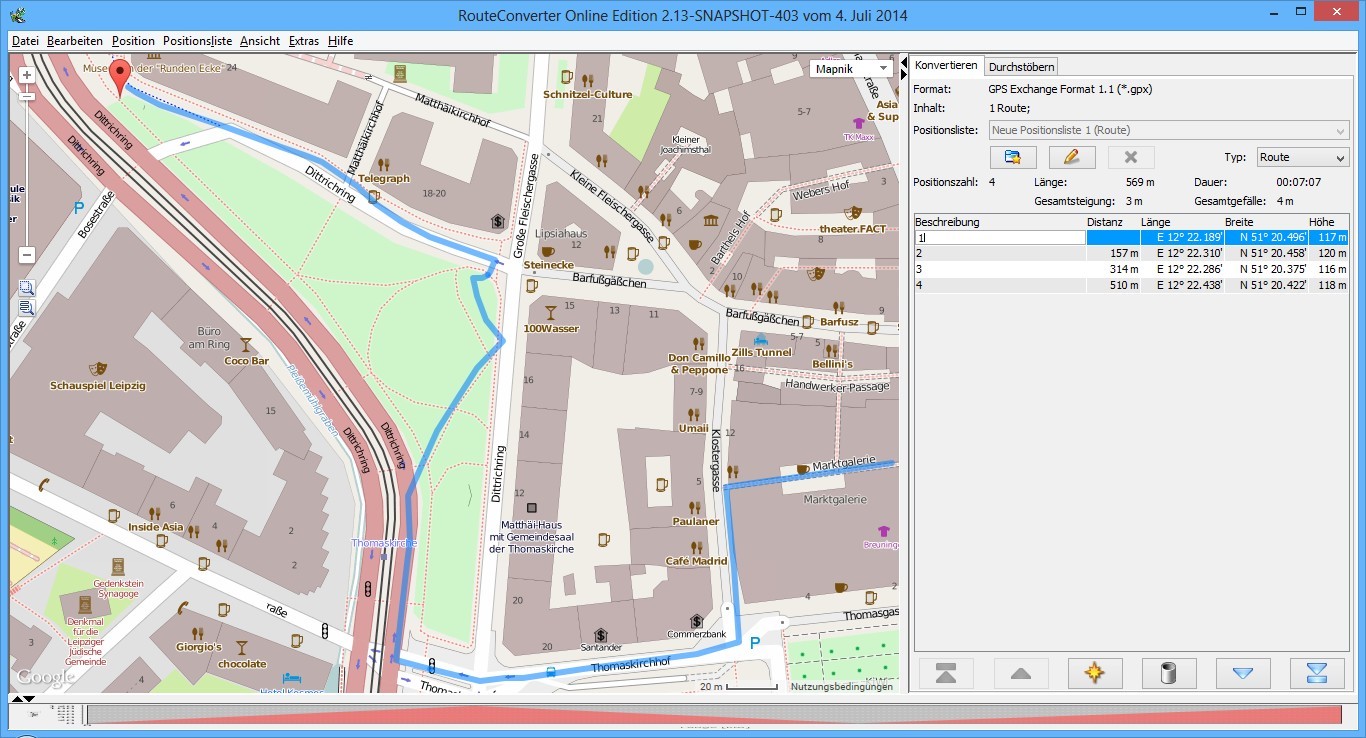Click the rename position list pencil icon
The width and height of the screenshot is (1366, 738).
pos(1071,157)
